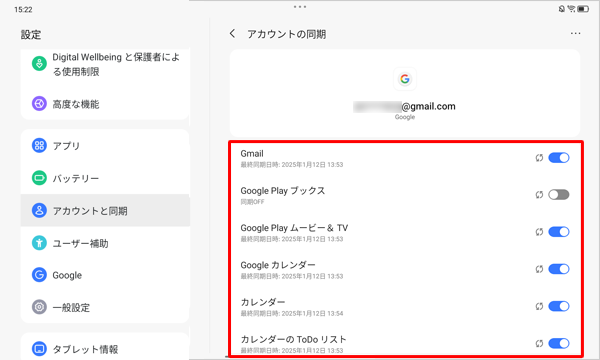Tap the Google カレンダー label
Viewport: 600px width, 360px height.
point(278,265)
